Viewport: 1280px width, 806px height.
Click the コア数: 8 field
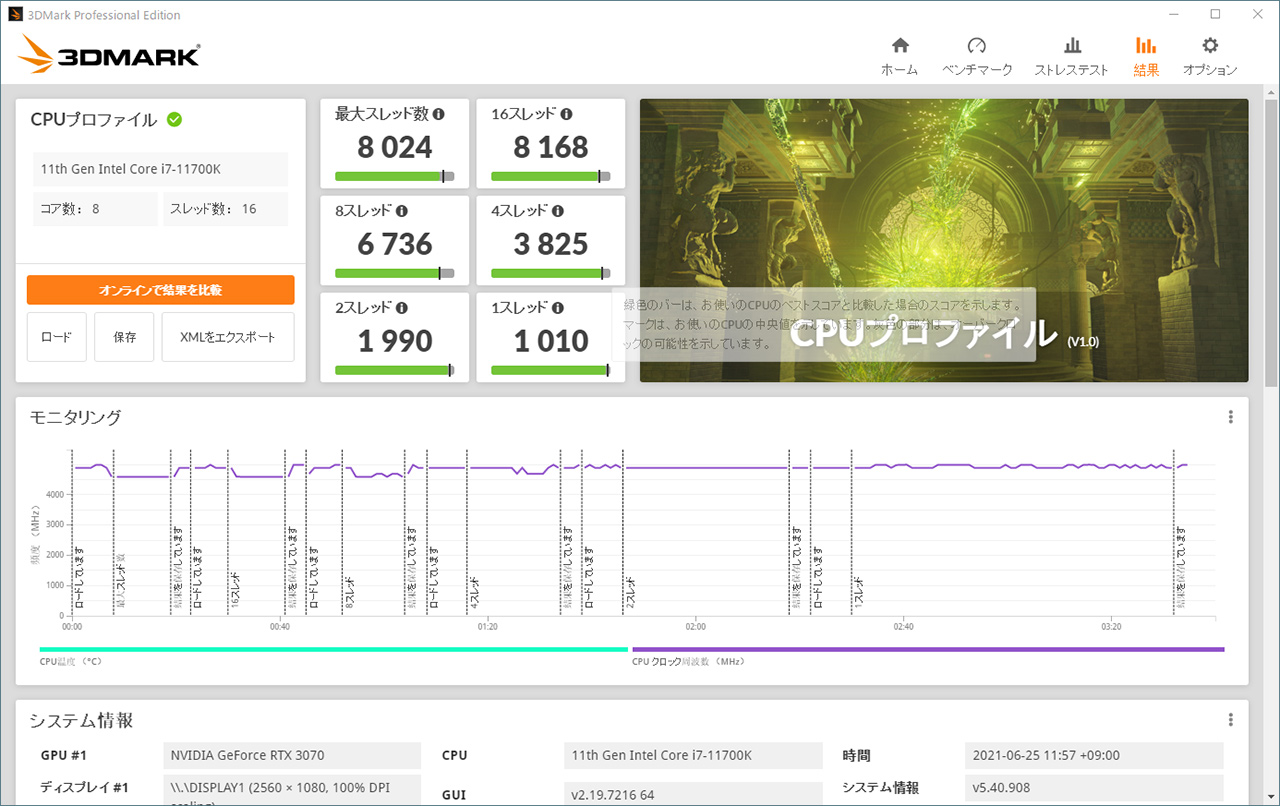pyautogui.click(x=95, y=209)
